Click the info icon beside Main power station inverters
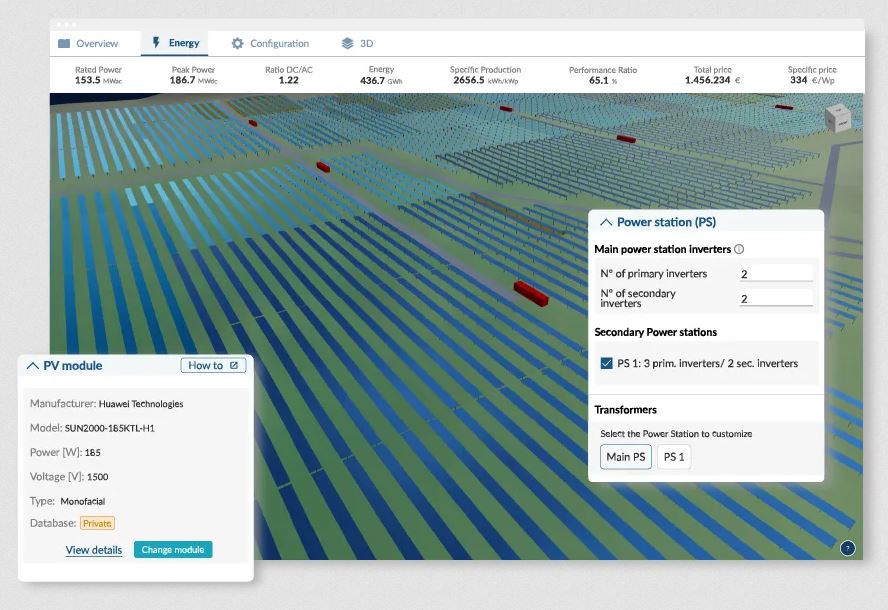Image resolution: width=888 pixels, height=610 pixels. tap(739, 249)
